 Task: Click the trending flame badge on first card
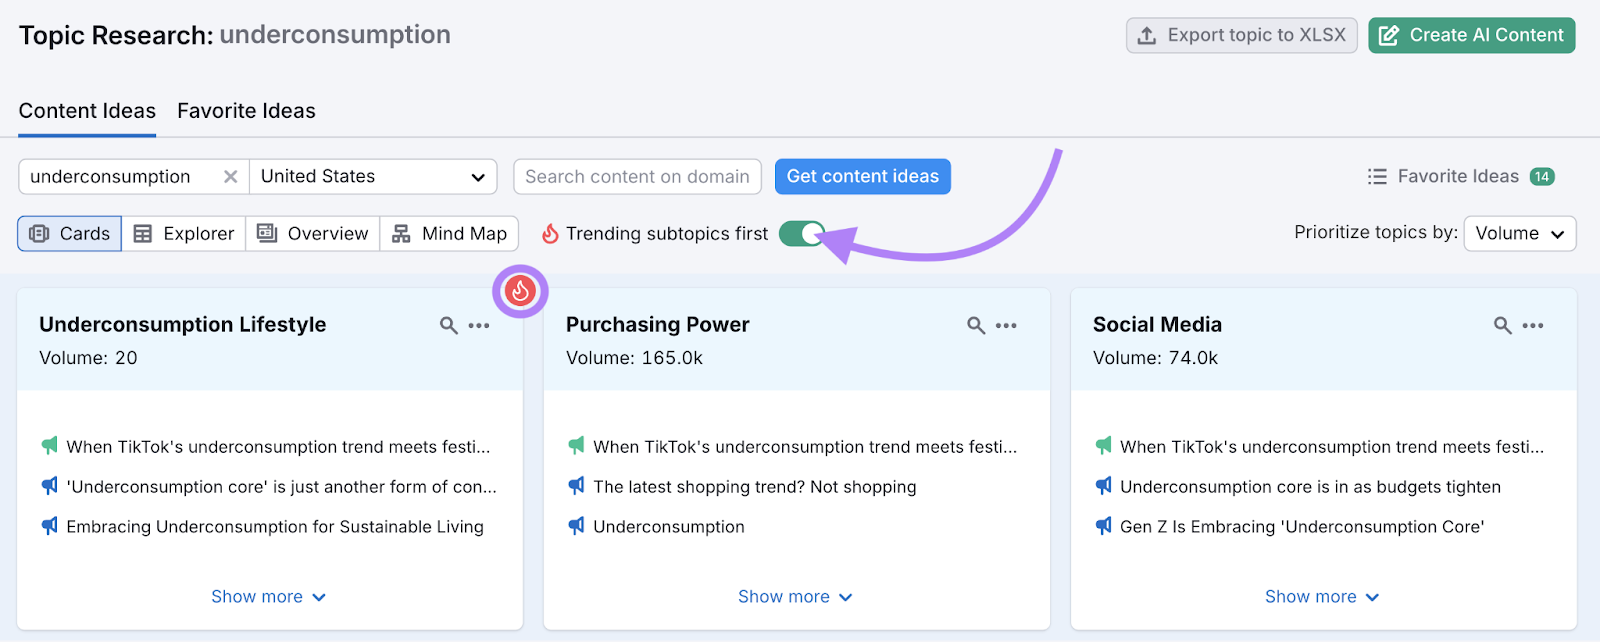[x=520, y=291]
